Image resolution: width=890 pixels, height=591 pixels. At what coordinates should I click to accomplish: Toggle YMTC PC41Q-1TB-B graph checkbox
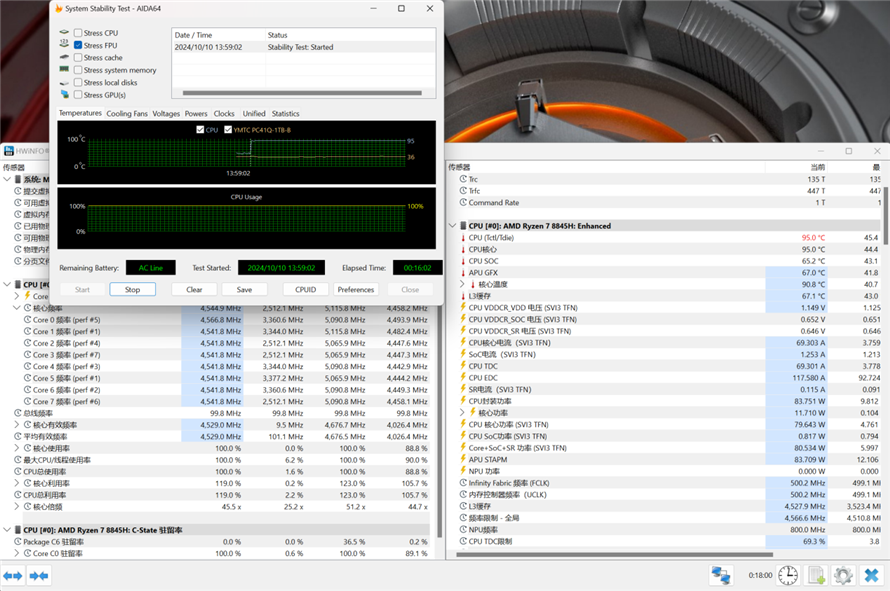coord(228,130)
